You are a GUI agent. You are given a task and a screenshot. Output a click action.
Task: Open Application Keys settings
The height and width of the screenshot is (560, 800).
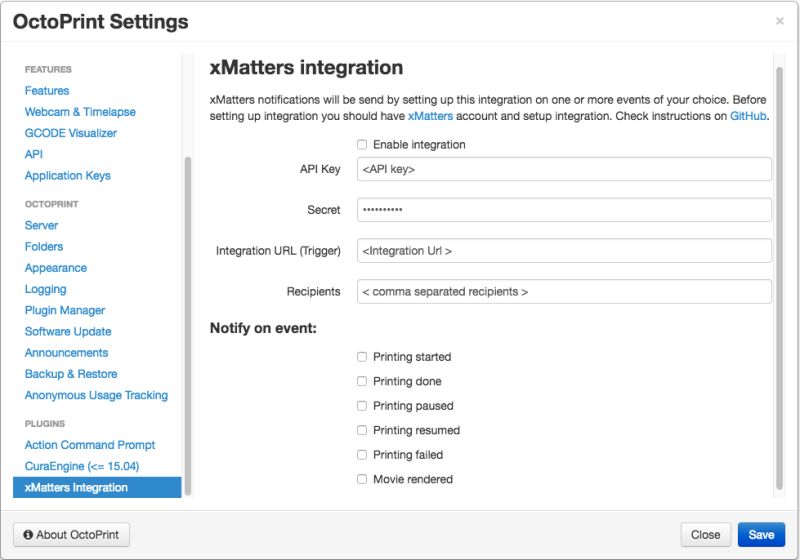[x=68, y=175]
